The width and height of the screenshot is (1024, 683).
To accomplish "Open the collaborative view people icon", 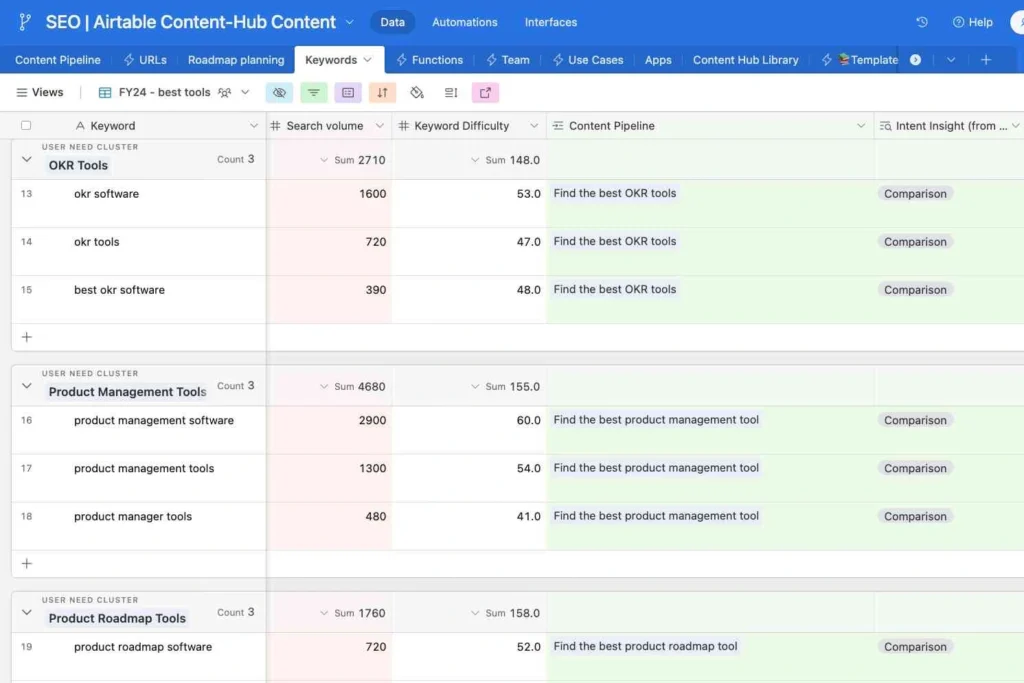I will point(225,93).
